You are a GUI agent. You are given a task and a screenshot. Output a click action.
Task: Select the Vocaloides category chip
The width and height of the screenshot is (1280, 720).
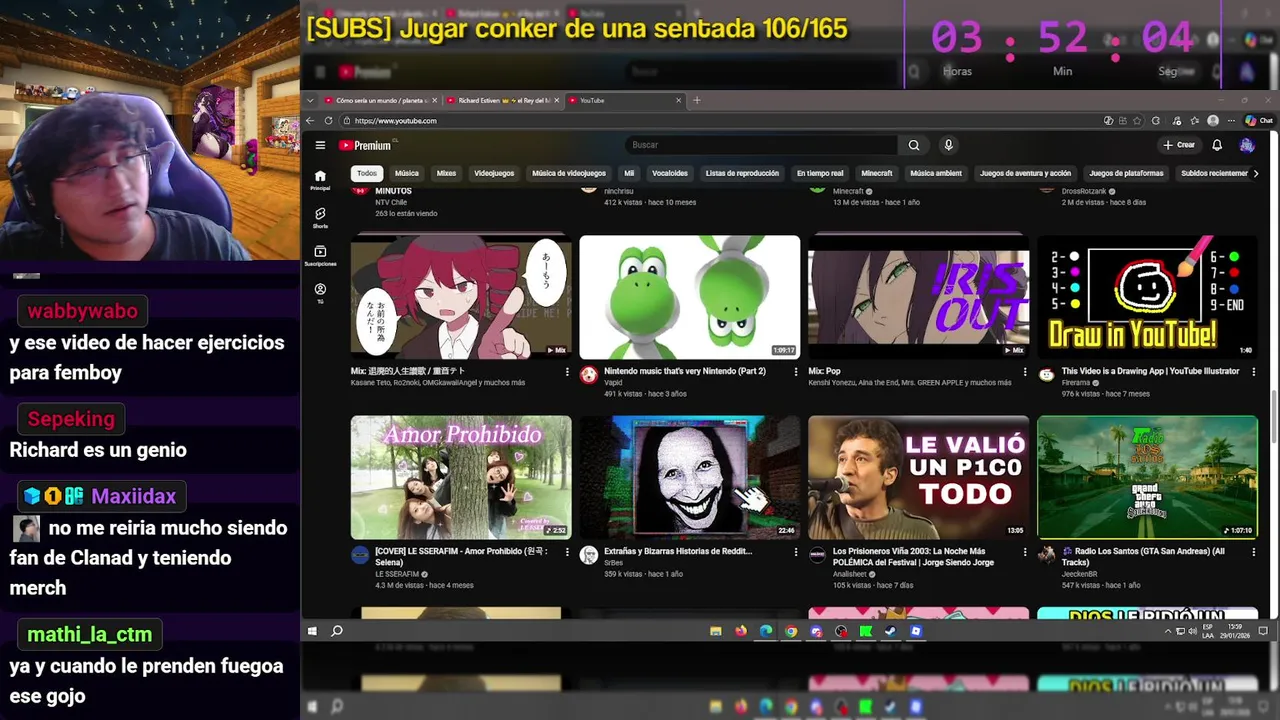click(x=670, y=173)
